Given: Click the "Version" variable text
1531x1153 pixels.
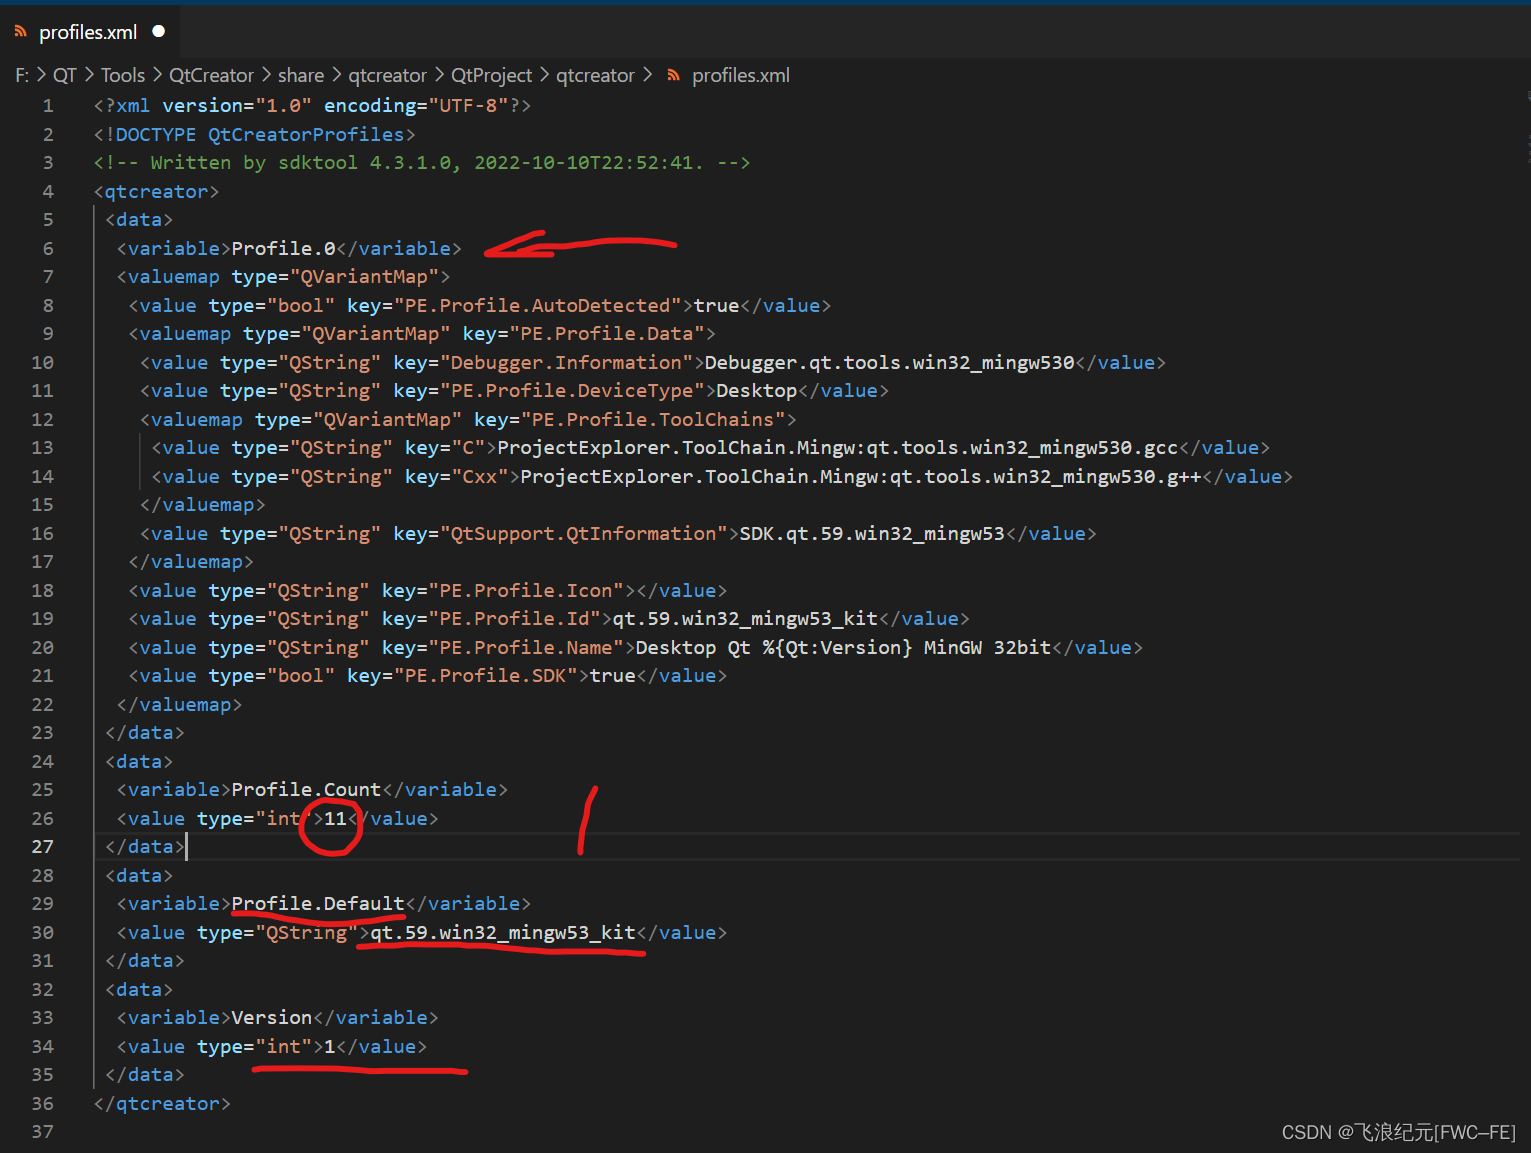Looking at the screenshot, I should tap(272, 1018).
